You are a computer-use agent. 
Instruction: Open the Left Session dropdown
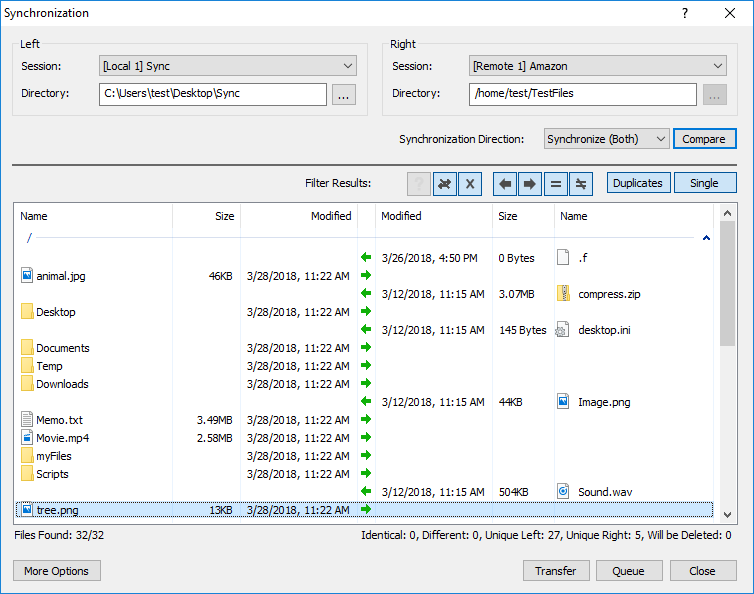click(227, 66)
